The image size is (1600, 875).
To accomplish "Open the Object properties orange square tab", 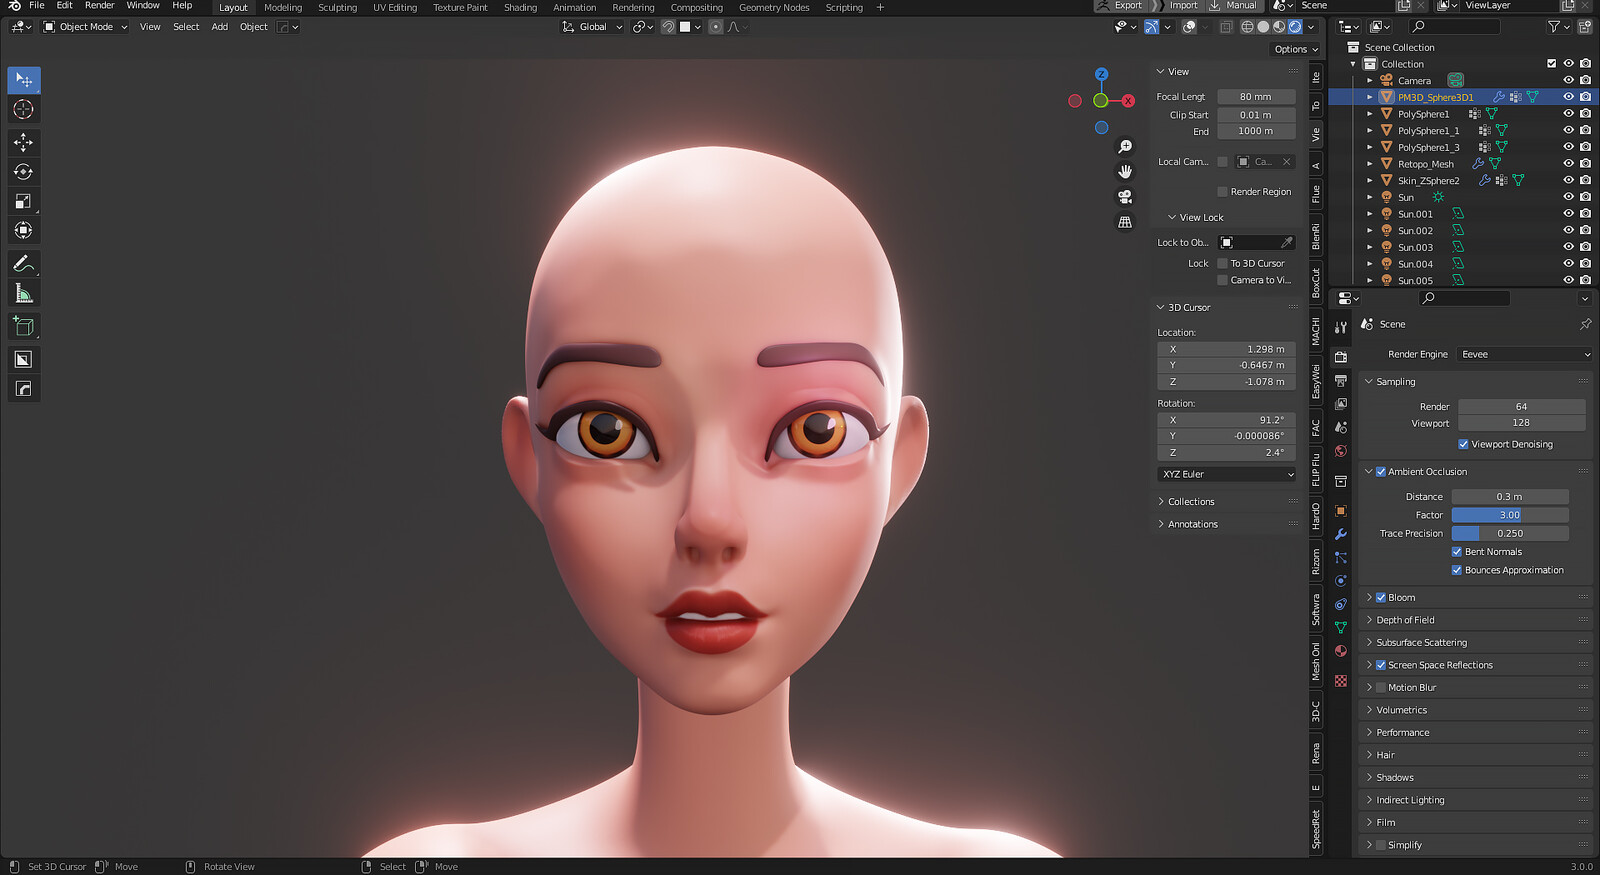I will (x=1341, y=510).
